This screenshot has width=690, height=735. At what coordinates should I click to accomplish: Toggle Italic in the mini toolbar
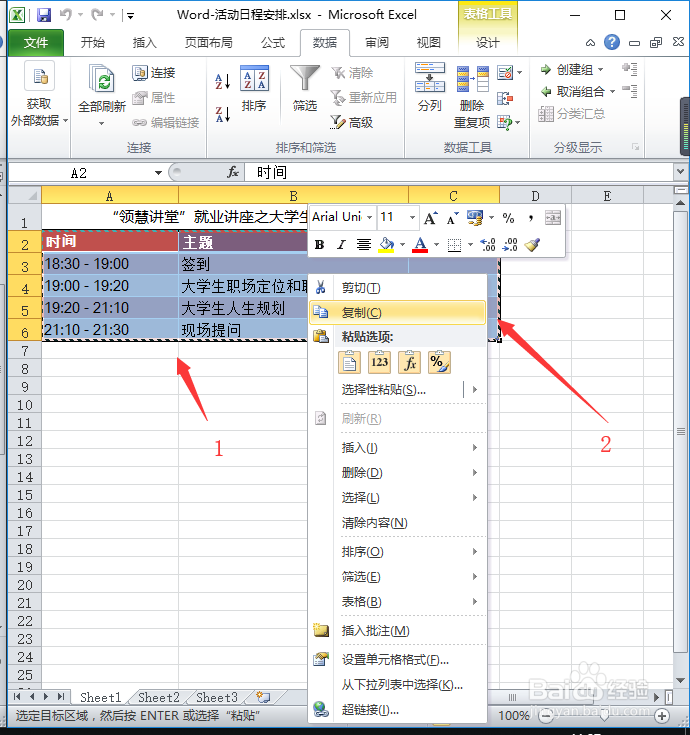pyautogui.click(x=341, y=244)
